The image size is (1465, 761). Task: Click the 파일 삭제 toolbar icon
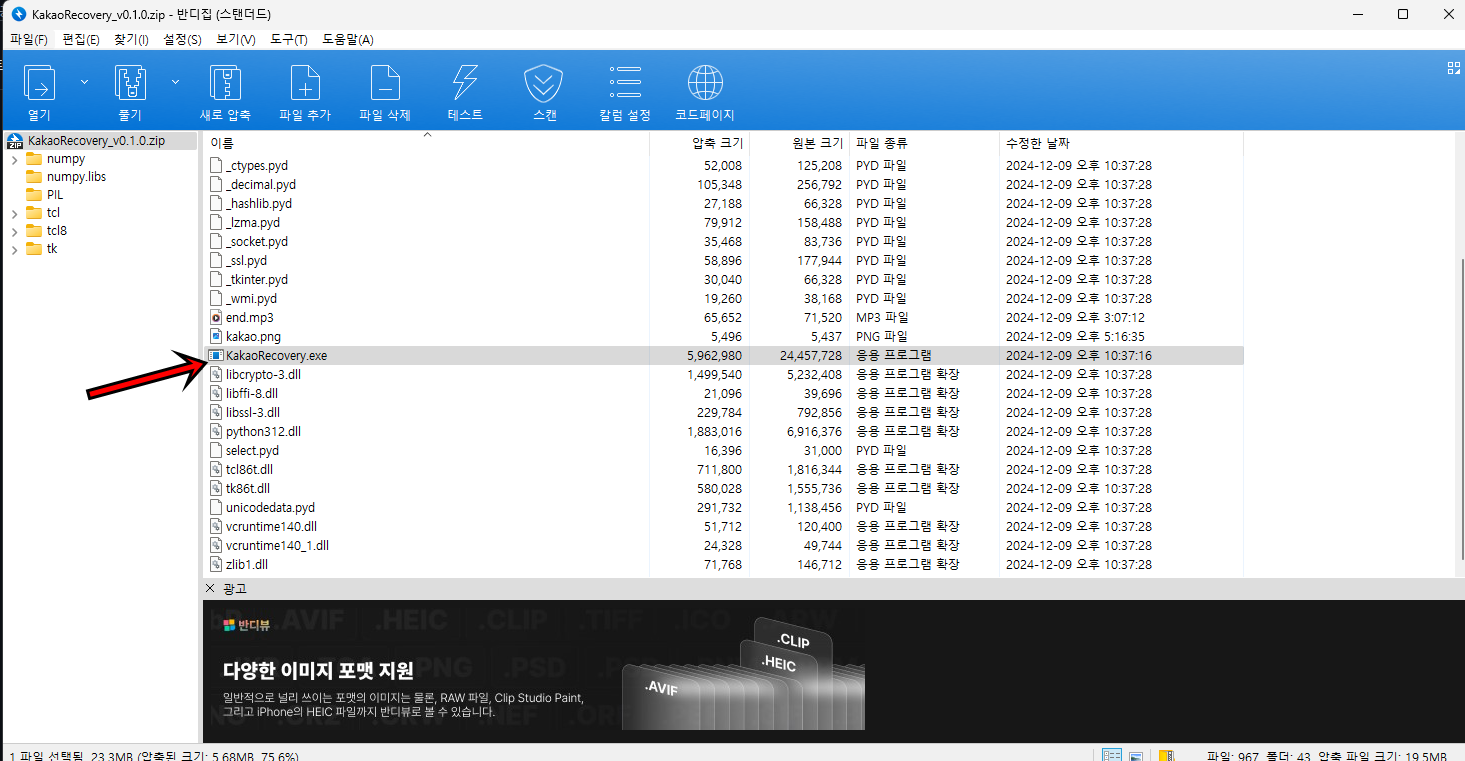pos(385,83)
